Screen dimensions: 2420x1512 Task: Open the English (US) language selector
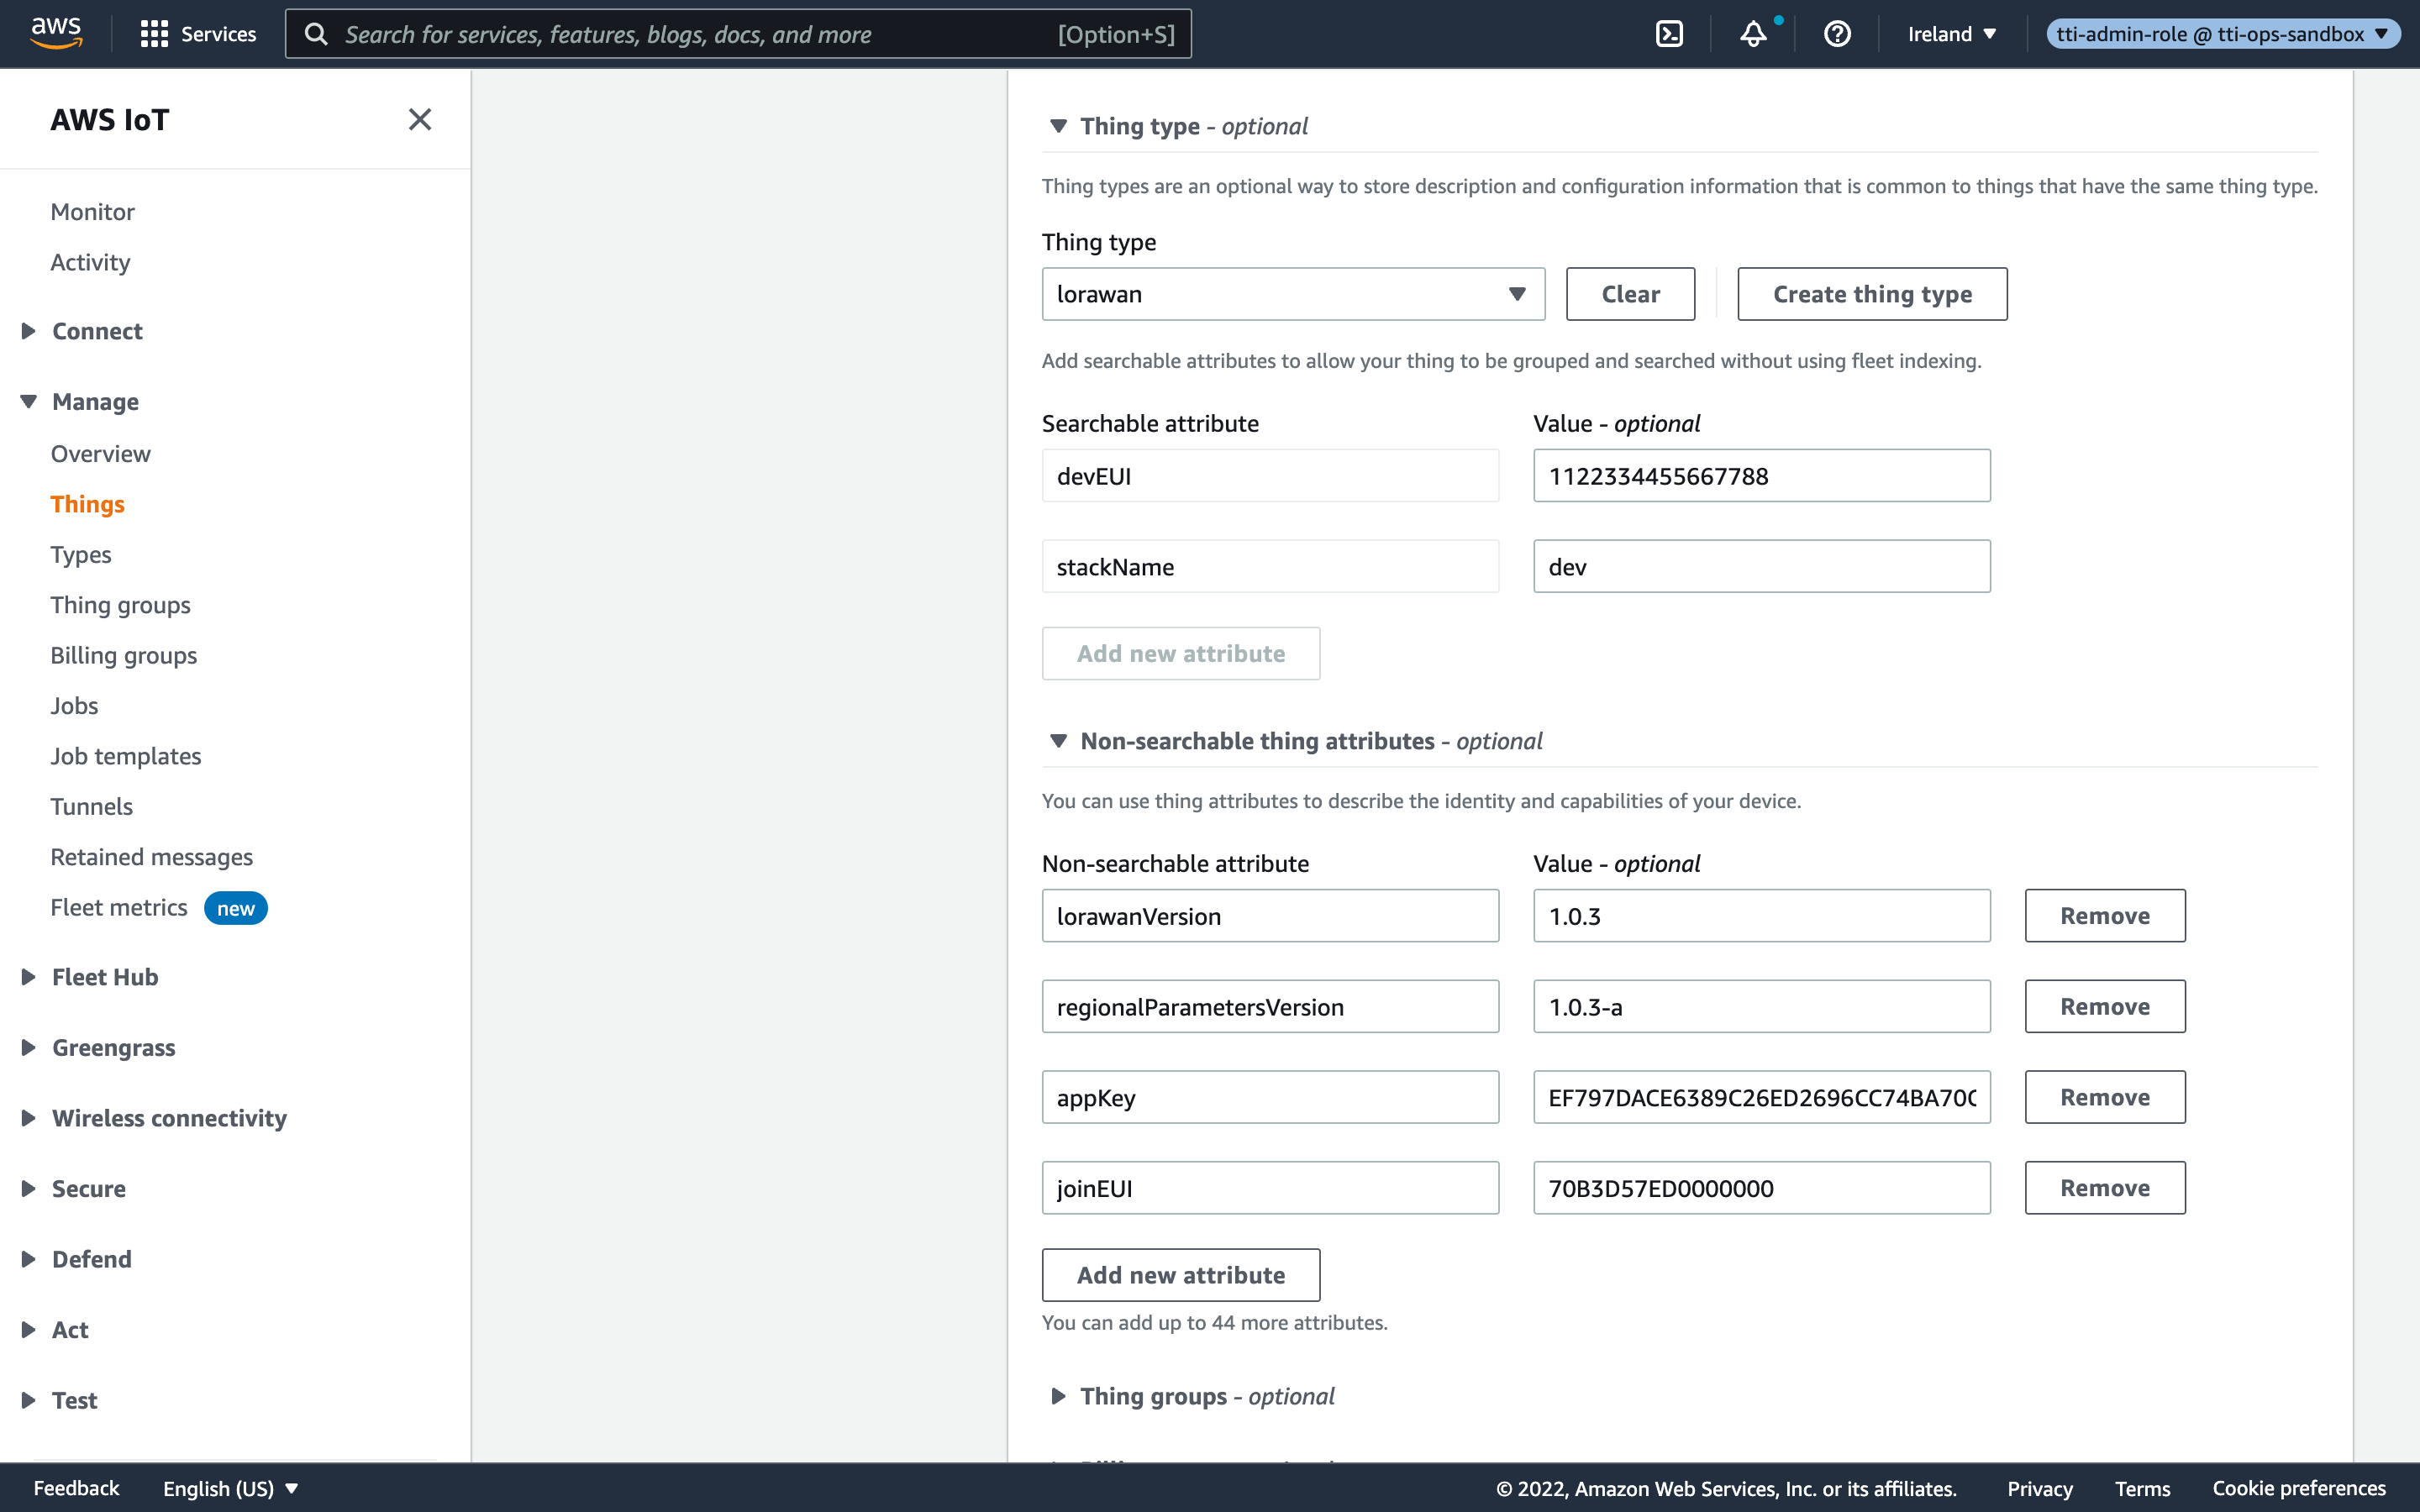point(230,1488)
